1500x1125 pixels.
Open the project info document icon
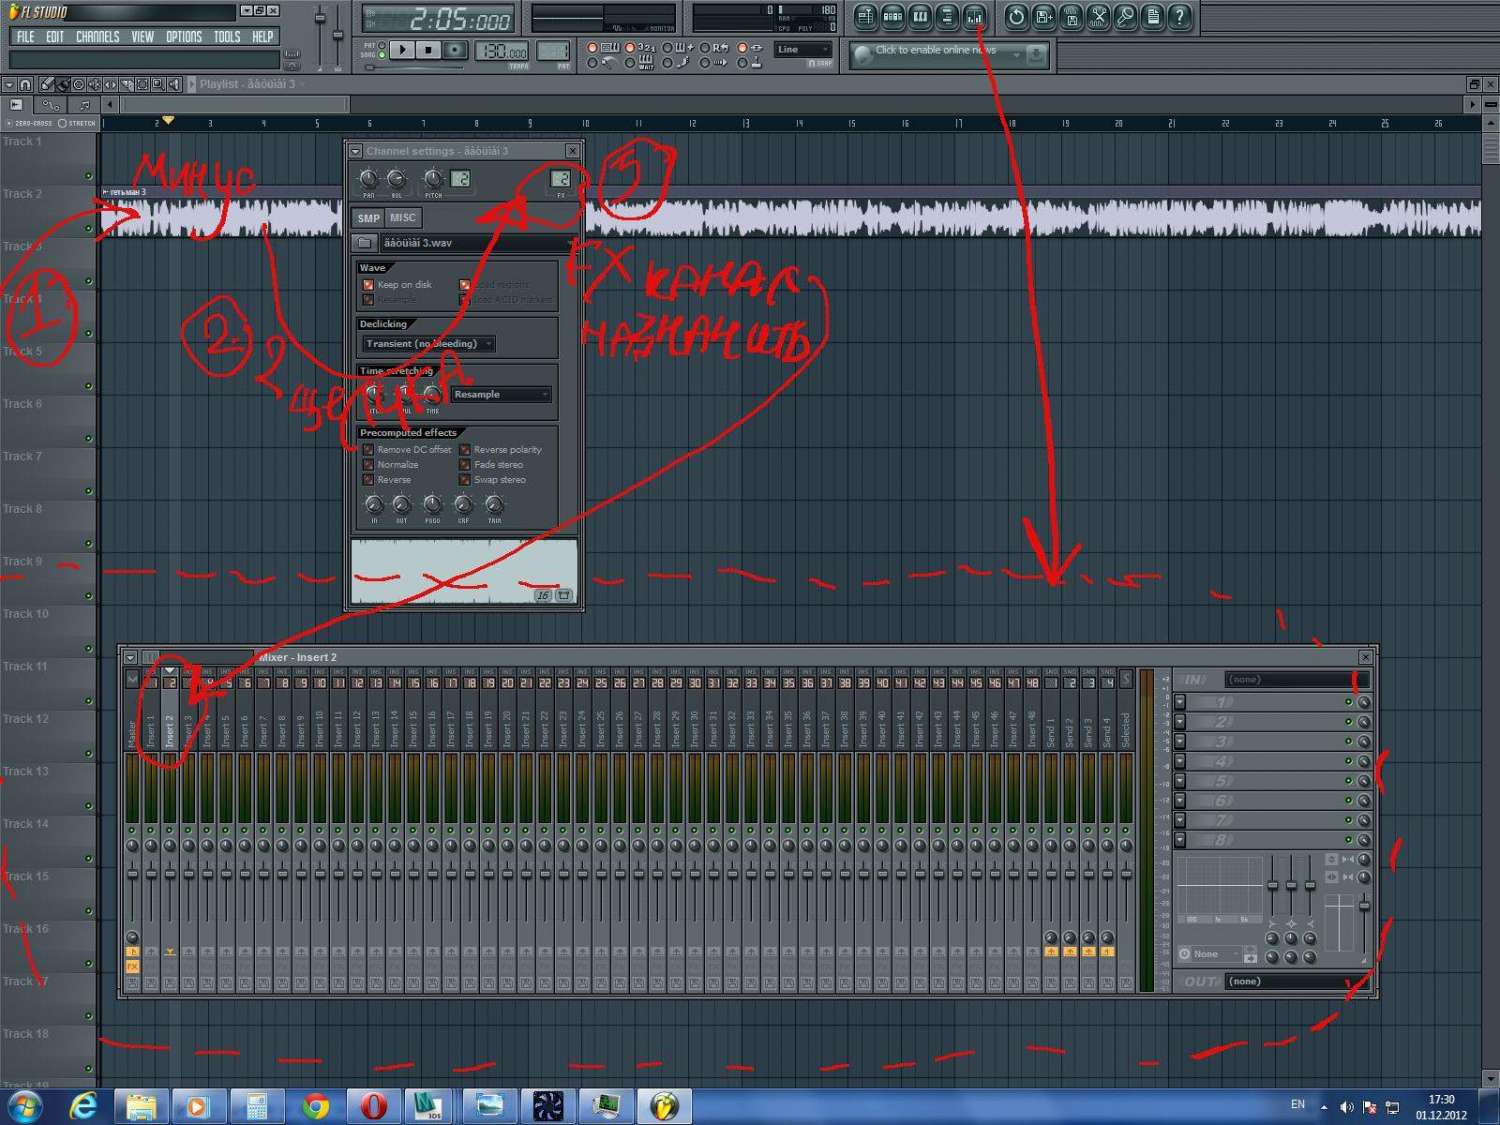(1152, 16)
